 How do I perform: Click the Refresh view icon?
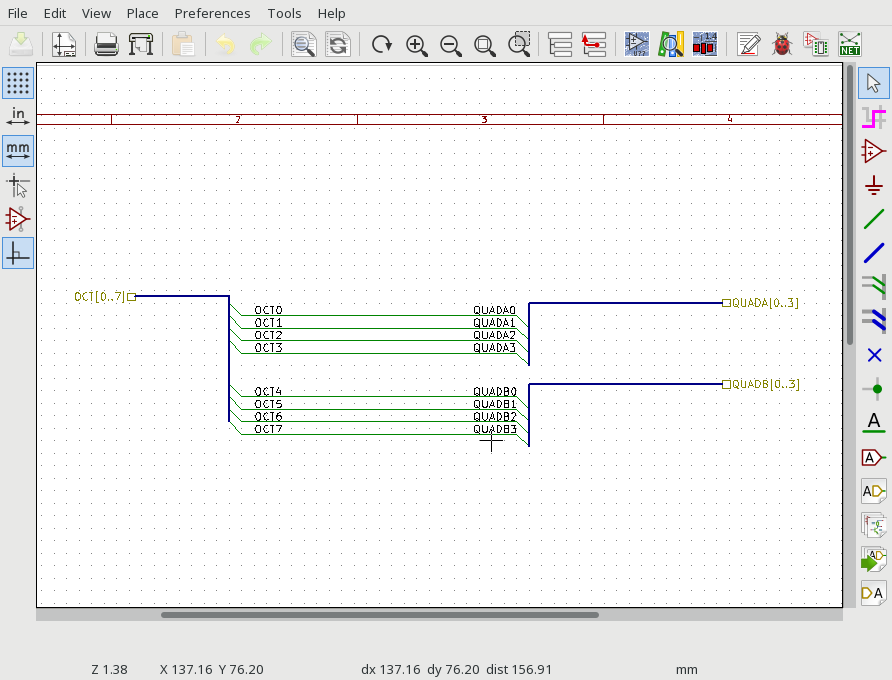[381, 44]
